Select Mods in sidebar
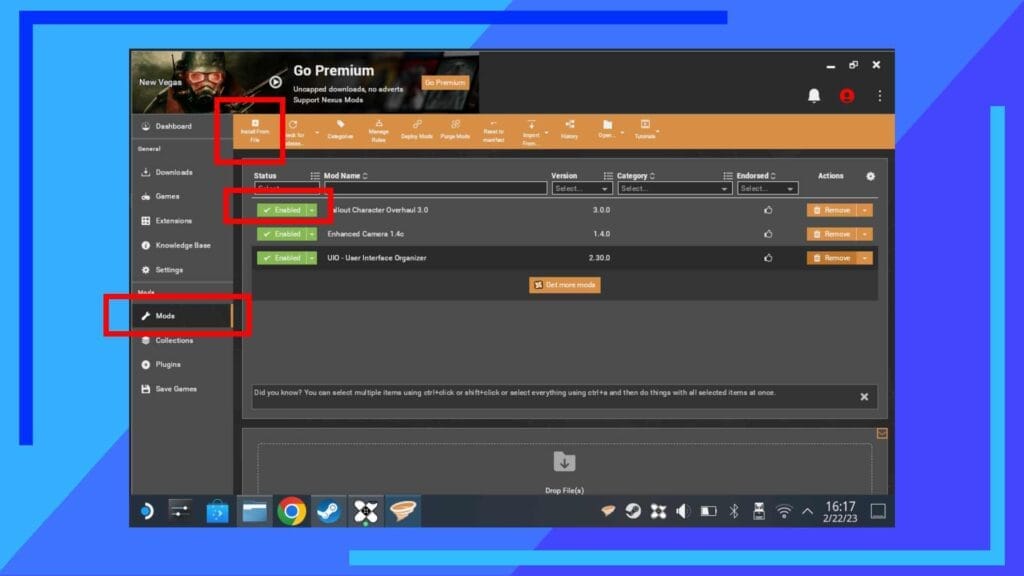This screenshot has width=1024, height=576. 182,316
